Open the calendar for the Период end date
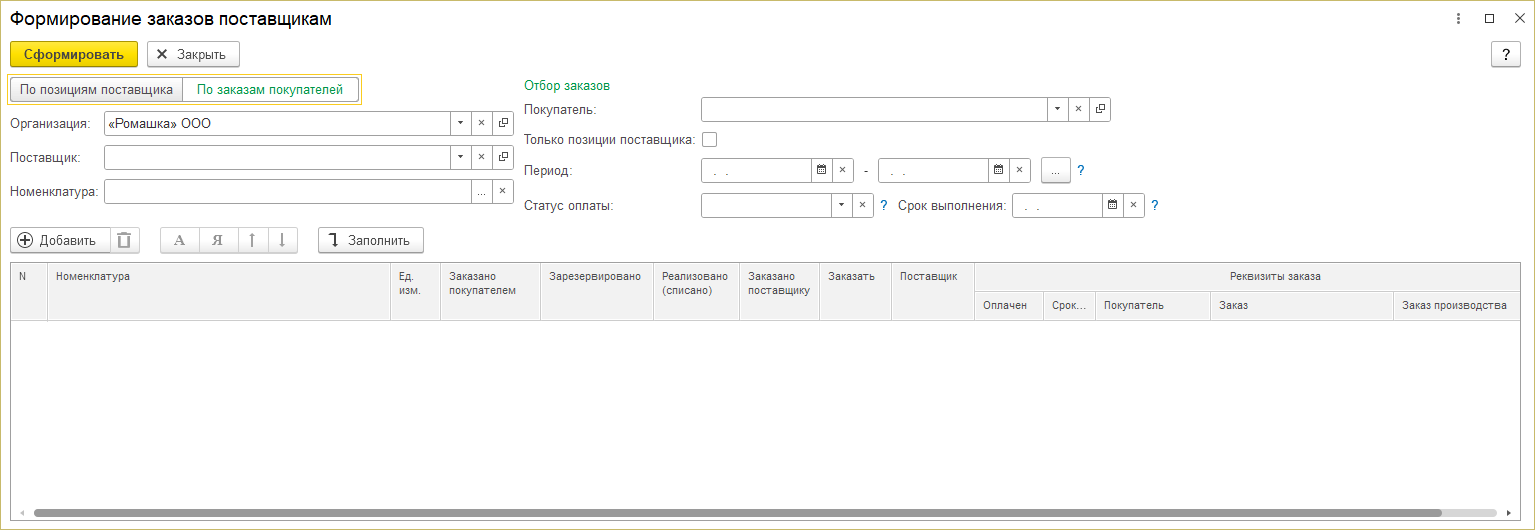Image resolution: width=1535 pixels, height=530 pixels. (x=999, y=170)
